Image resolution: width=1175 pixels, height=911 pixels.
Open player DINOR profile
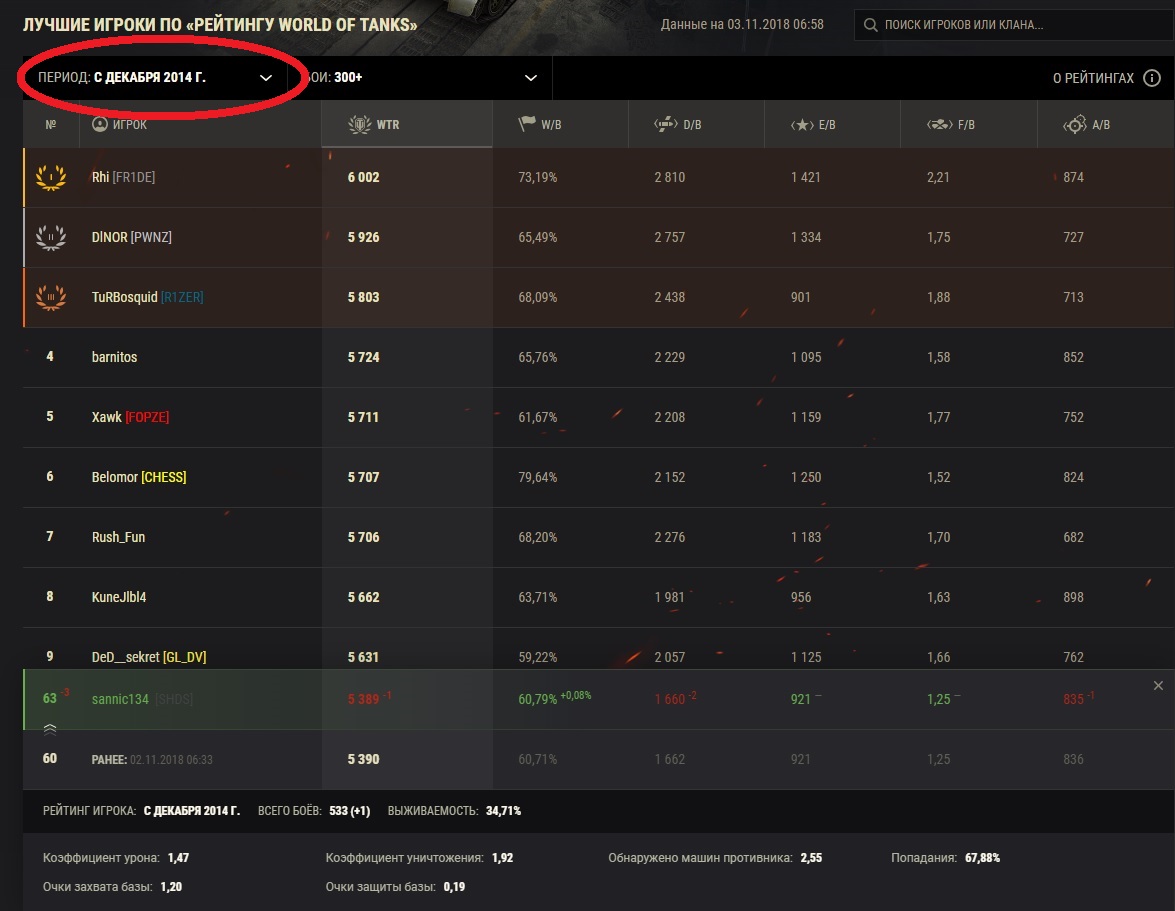coord(109,237)
